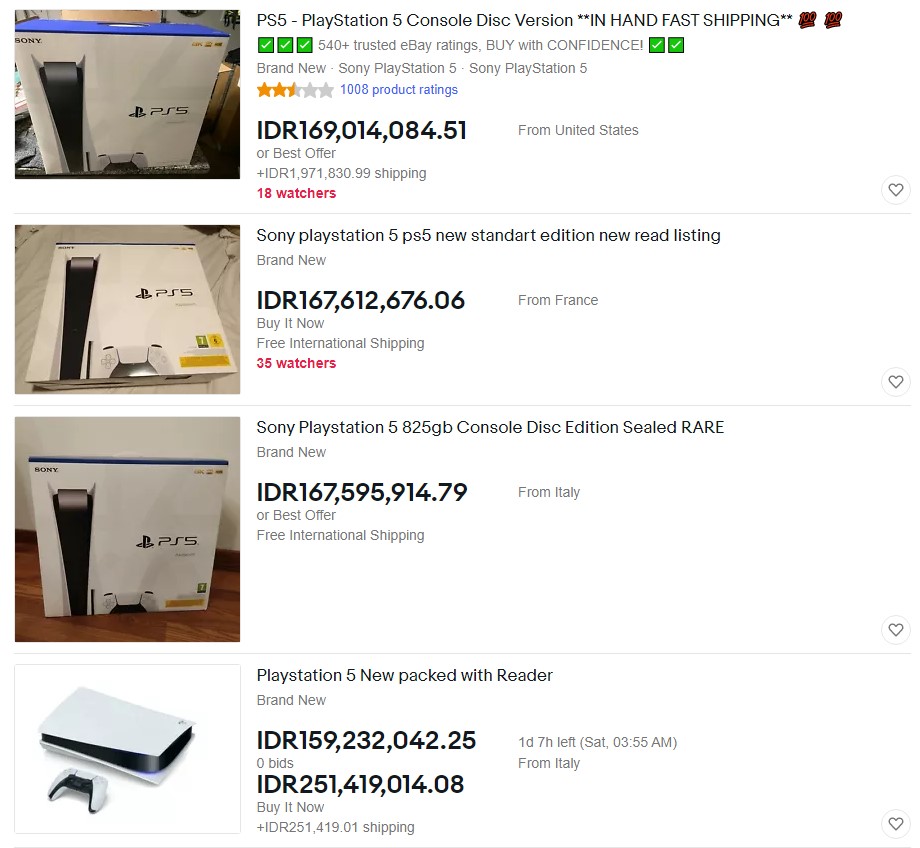Open Sony playstation 5 ps5 new standart edition listing
The height and width of the screenshot is (848, 920).
coord(488,236)
